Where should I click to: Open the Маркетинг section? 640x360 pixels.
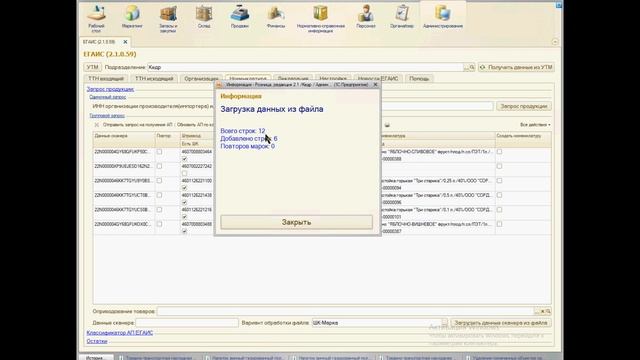pyautogui.click(x=132, y=17)
